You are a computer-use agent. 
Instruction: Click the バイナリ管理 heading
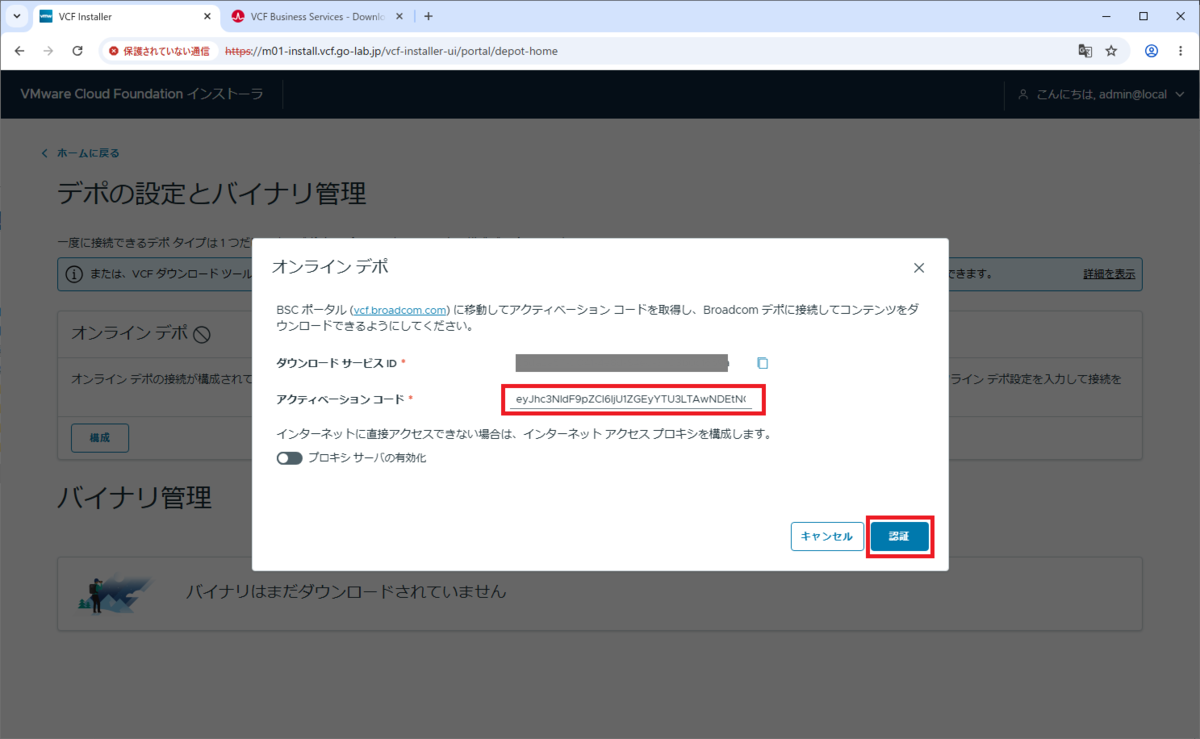click(x=135, y=497)
